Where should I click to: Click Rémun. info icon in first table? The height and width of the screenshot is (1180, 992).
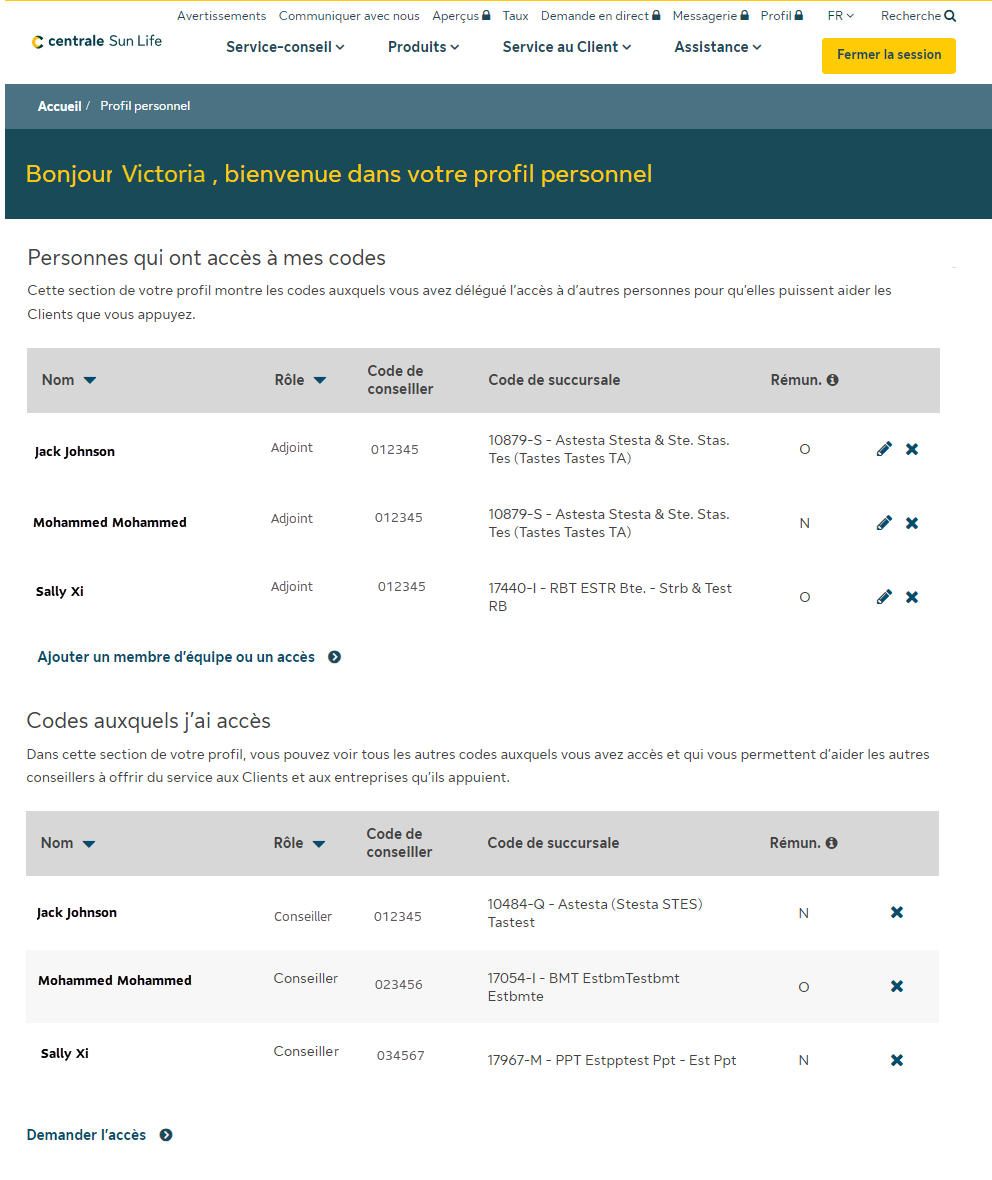[833, 380]
